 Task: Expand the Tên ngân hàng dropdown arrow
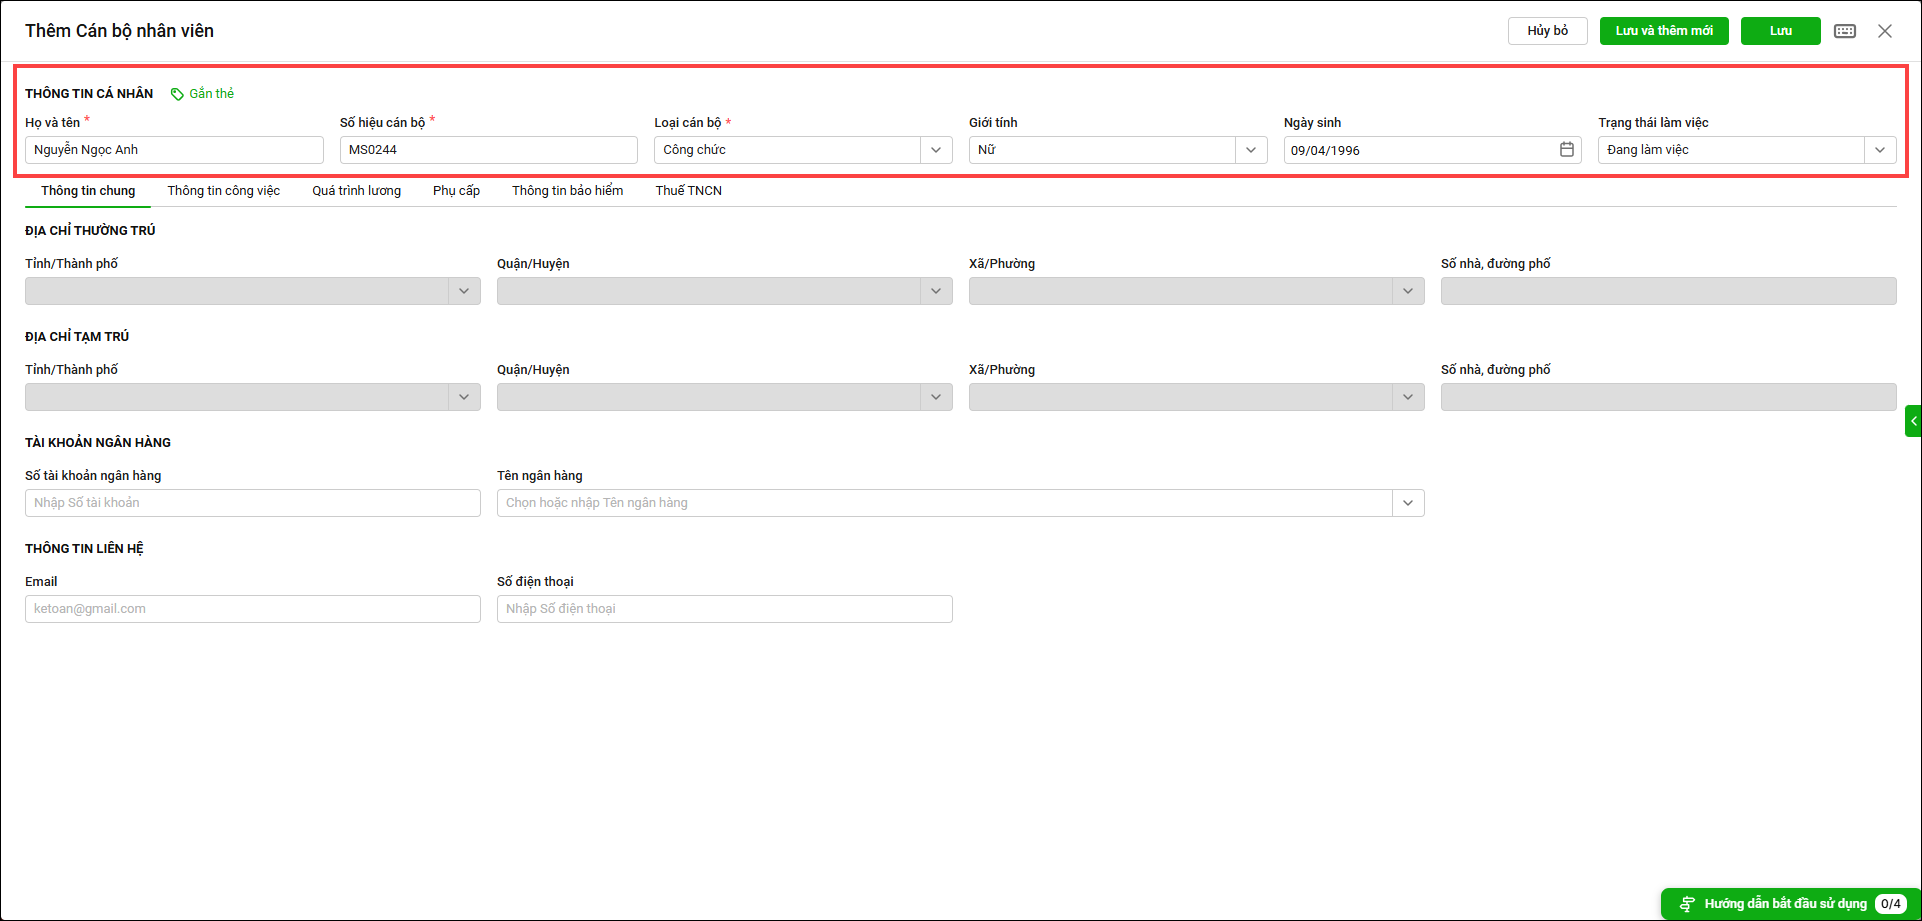(1407, 503)
